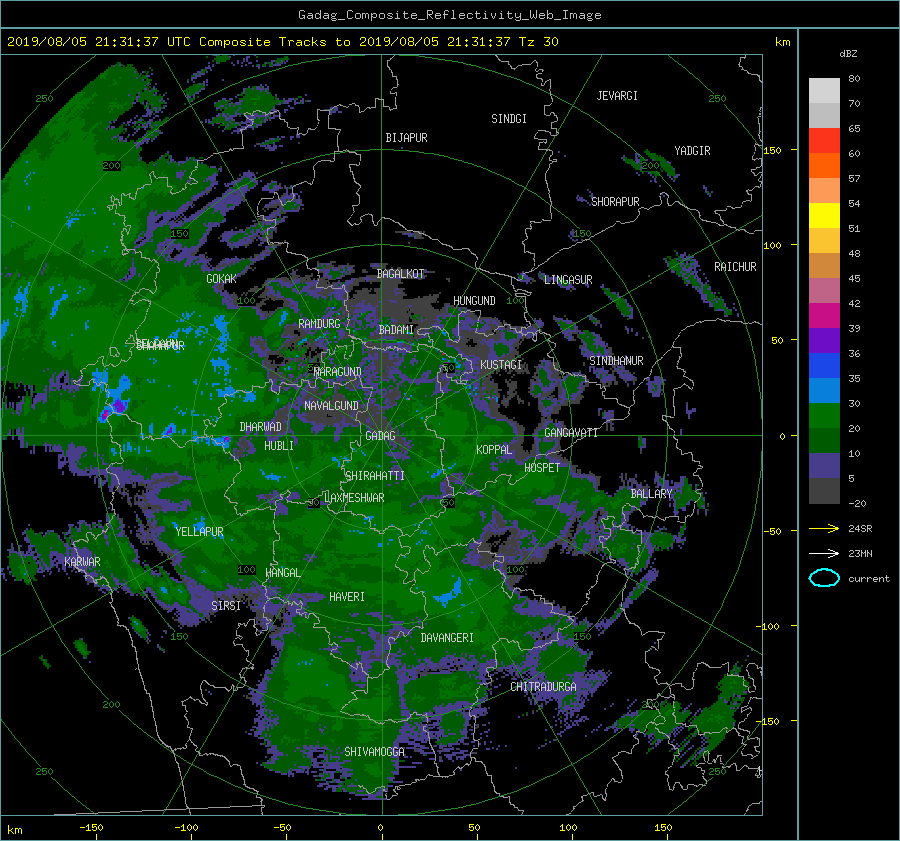The width and height of the screenshot is (900, 841).
Task: Select the SINDHANUR label
Action: (616, 361)
